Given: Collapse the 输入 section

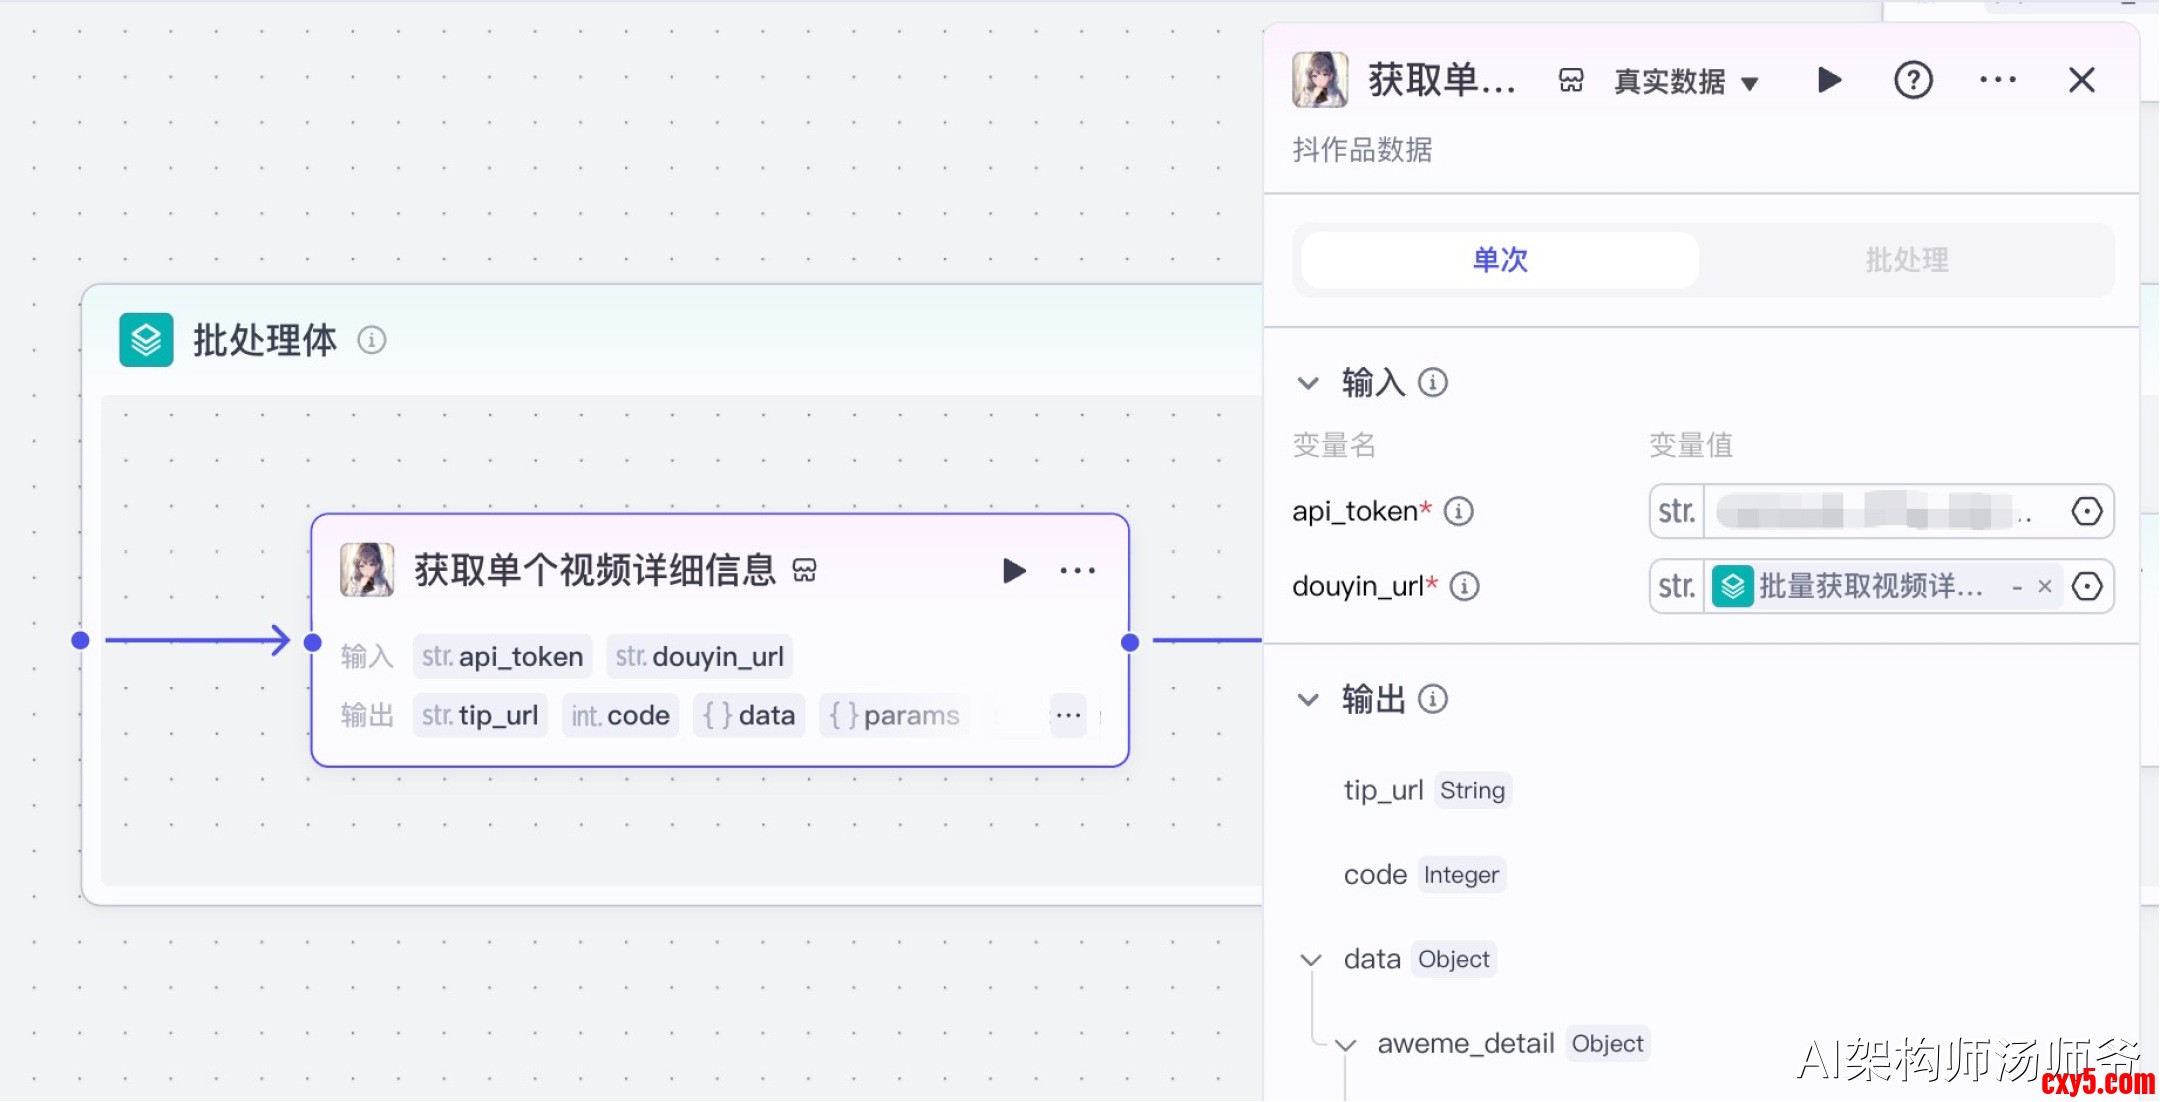Looking at the screenshot, I should coord(1308,383).
